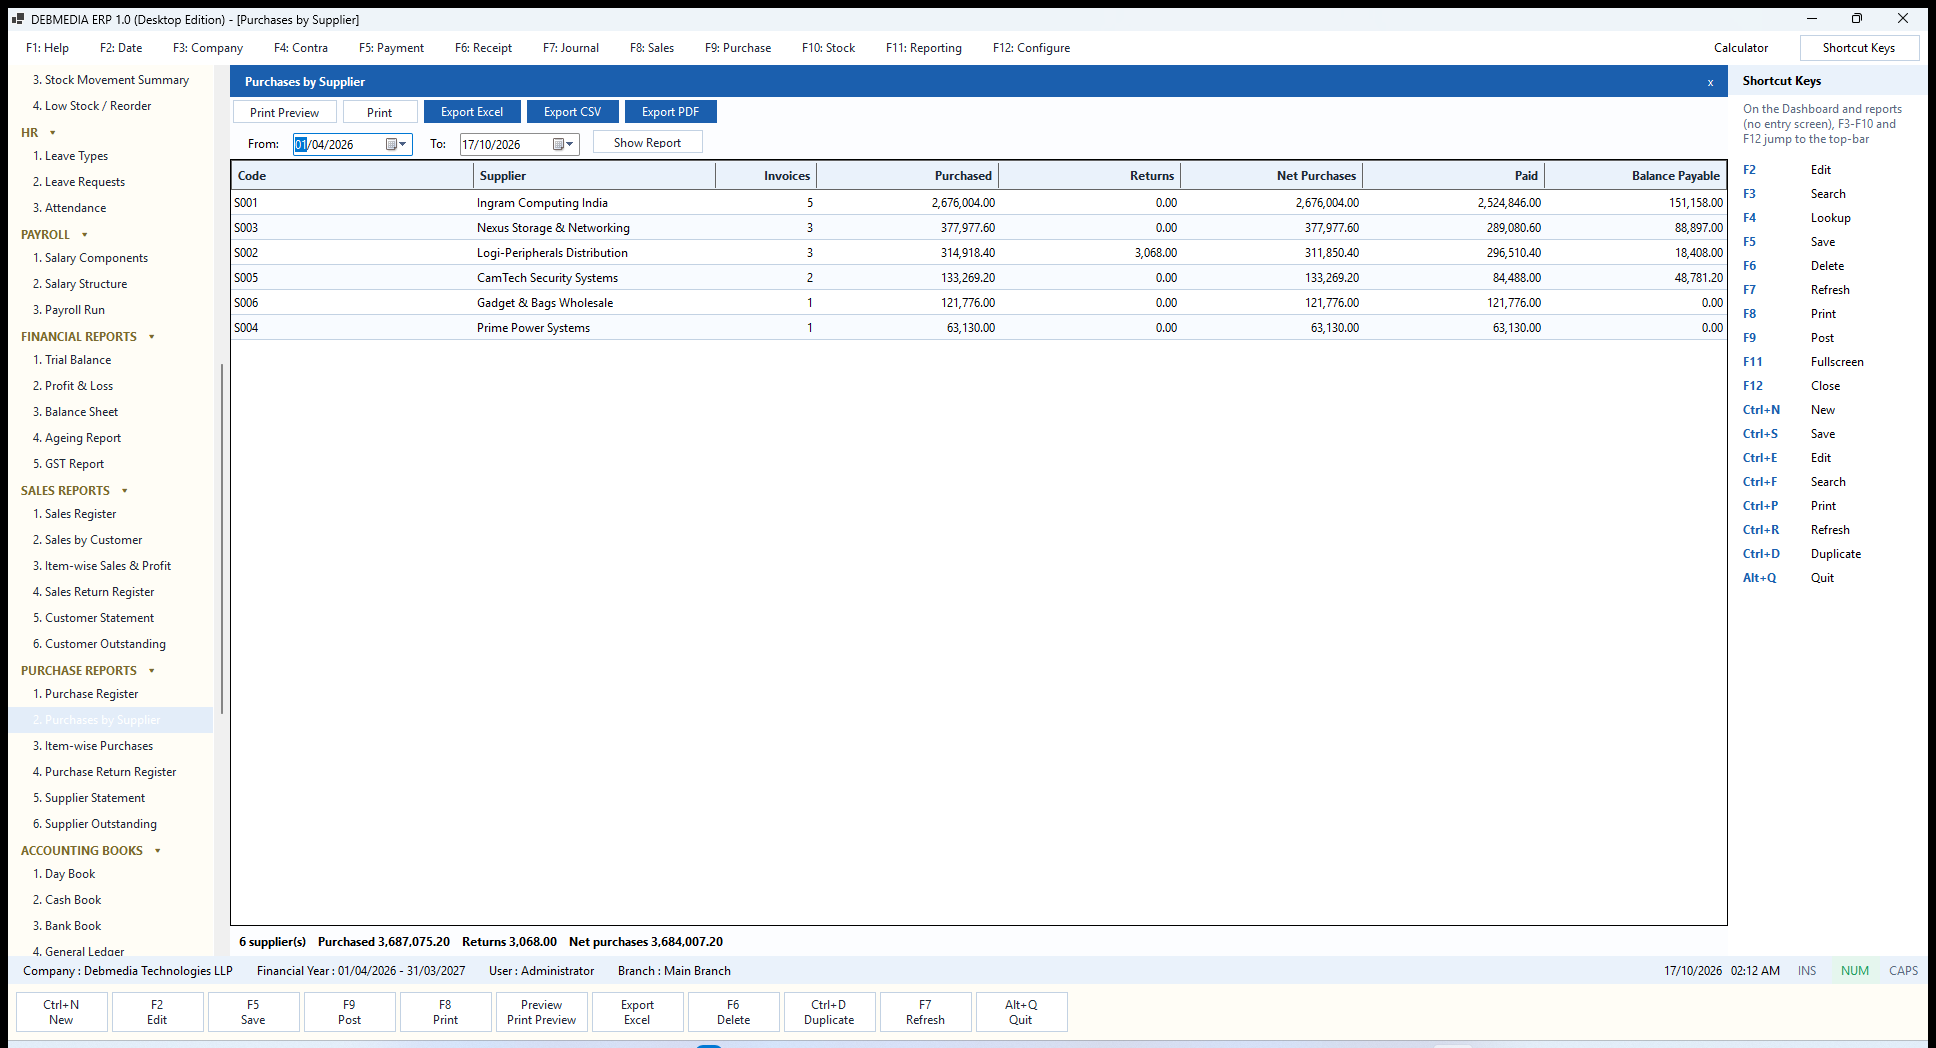Open the F8: Sales menu
Image resolution: width=1936 pixels, height=1048 pixels.
point(652,48)
